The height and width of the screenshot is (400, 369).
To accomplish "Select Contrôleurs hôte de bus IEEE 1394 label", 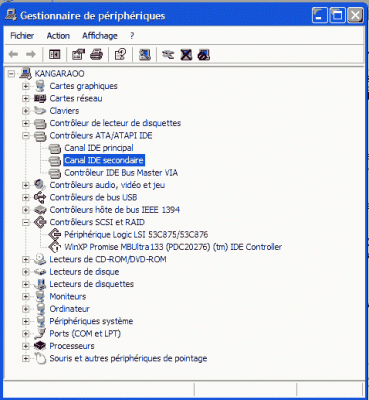I will point(114,210).
